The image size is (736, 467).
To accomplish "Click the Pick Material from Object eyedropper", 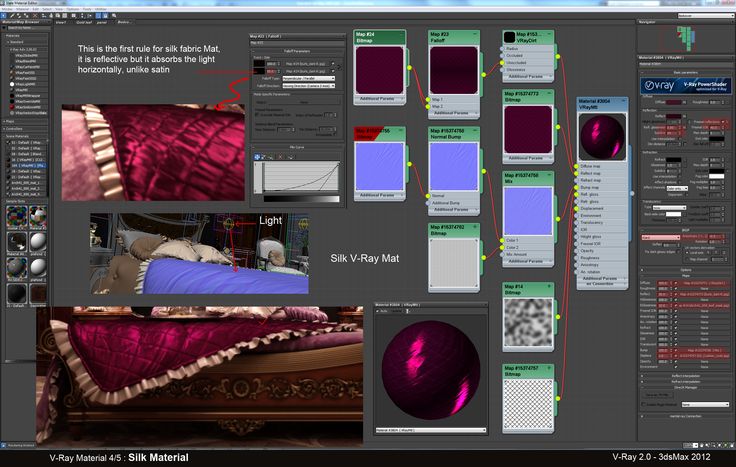I will 12,15.
